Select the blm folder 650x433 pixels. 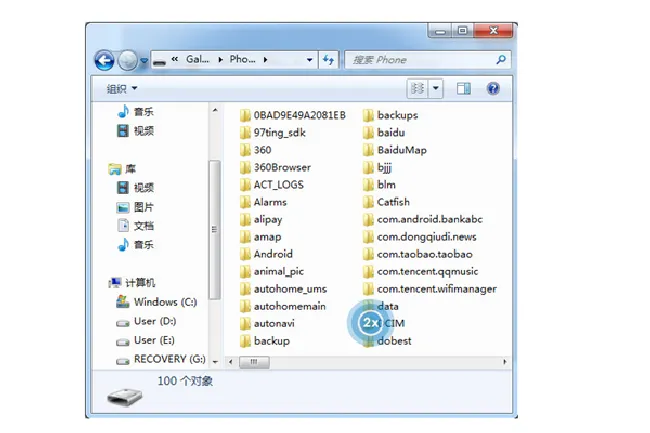(379, 185)
